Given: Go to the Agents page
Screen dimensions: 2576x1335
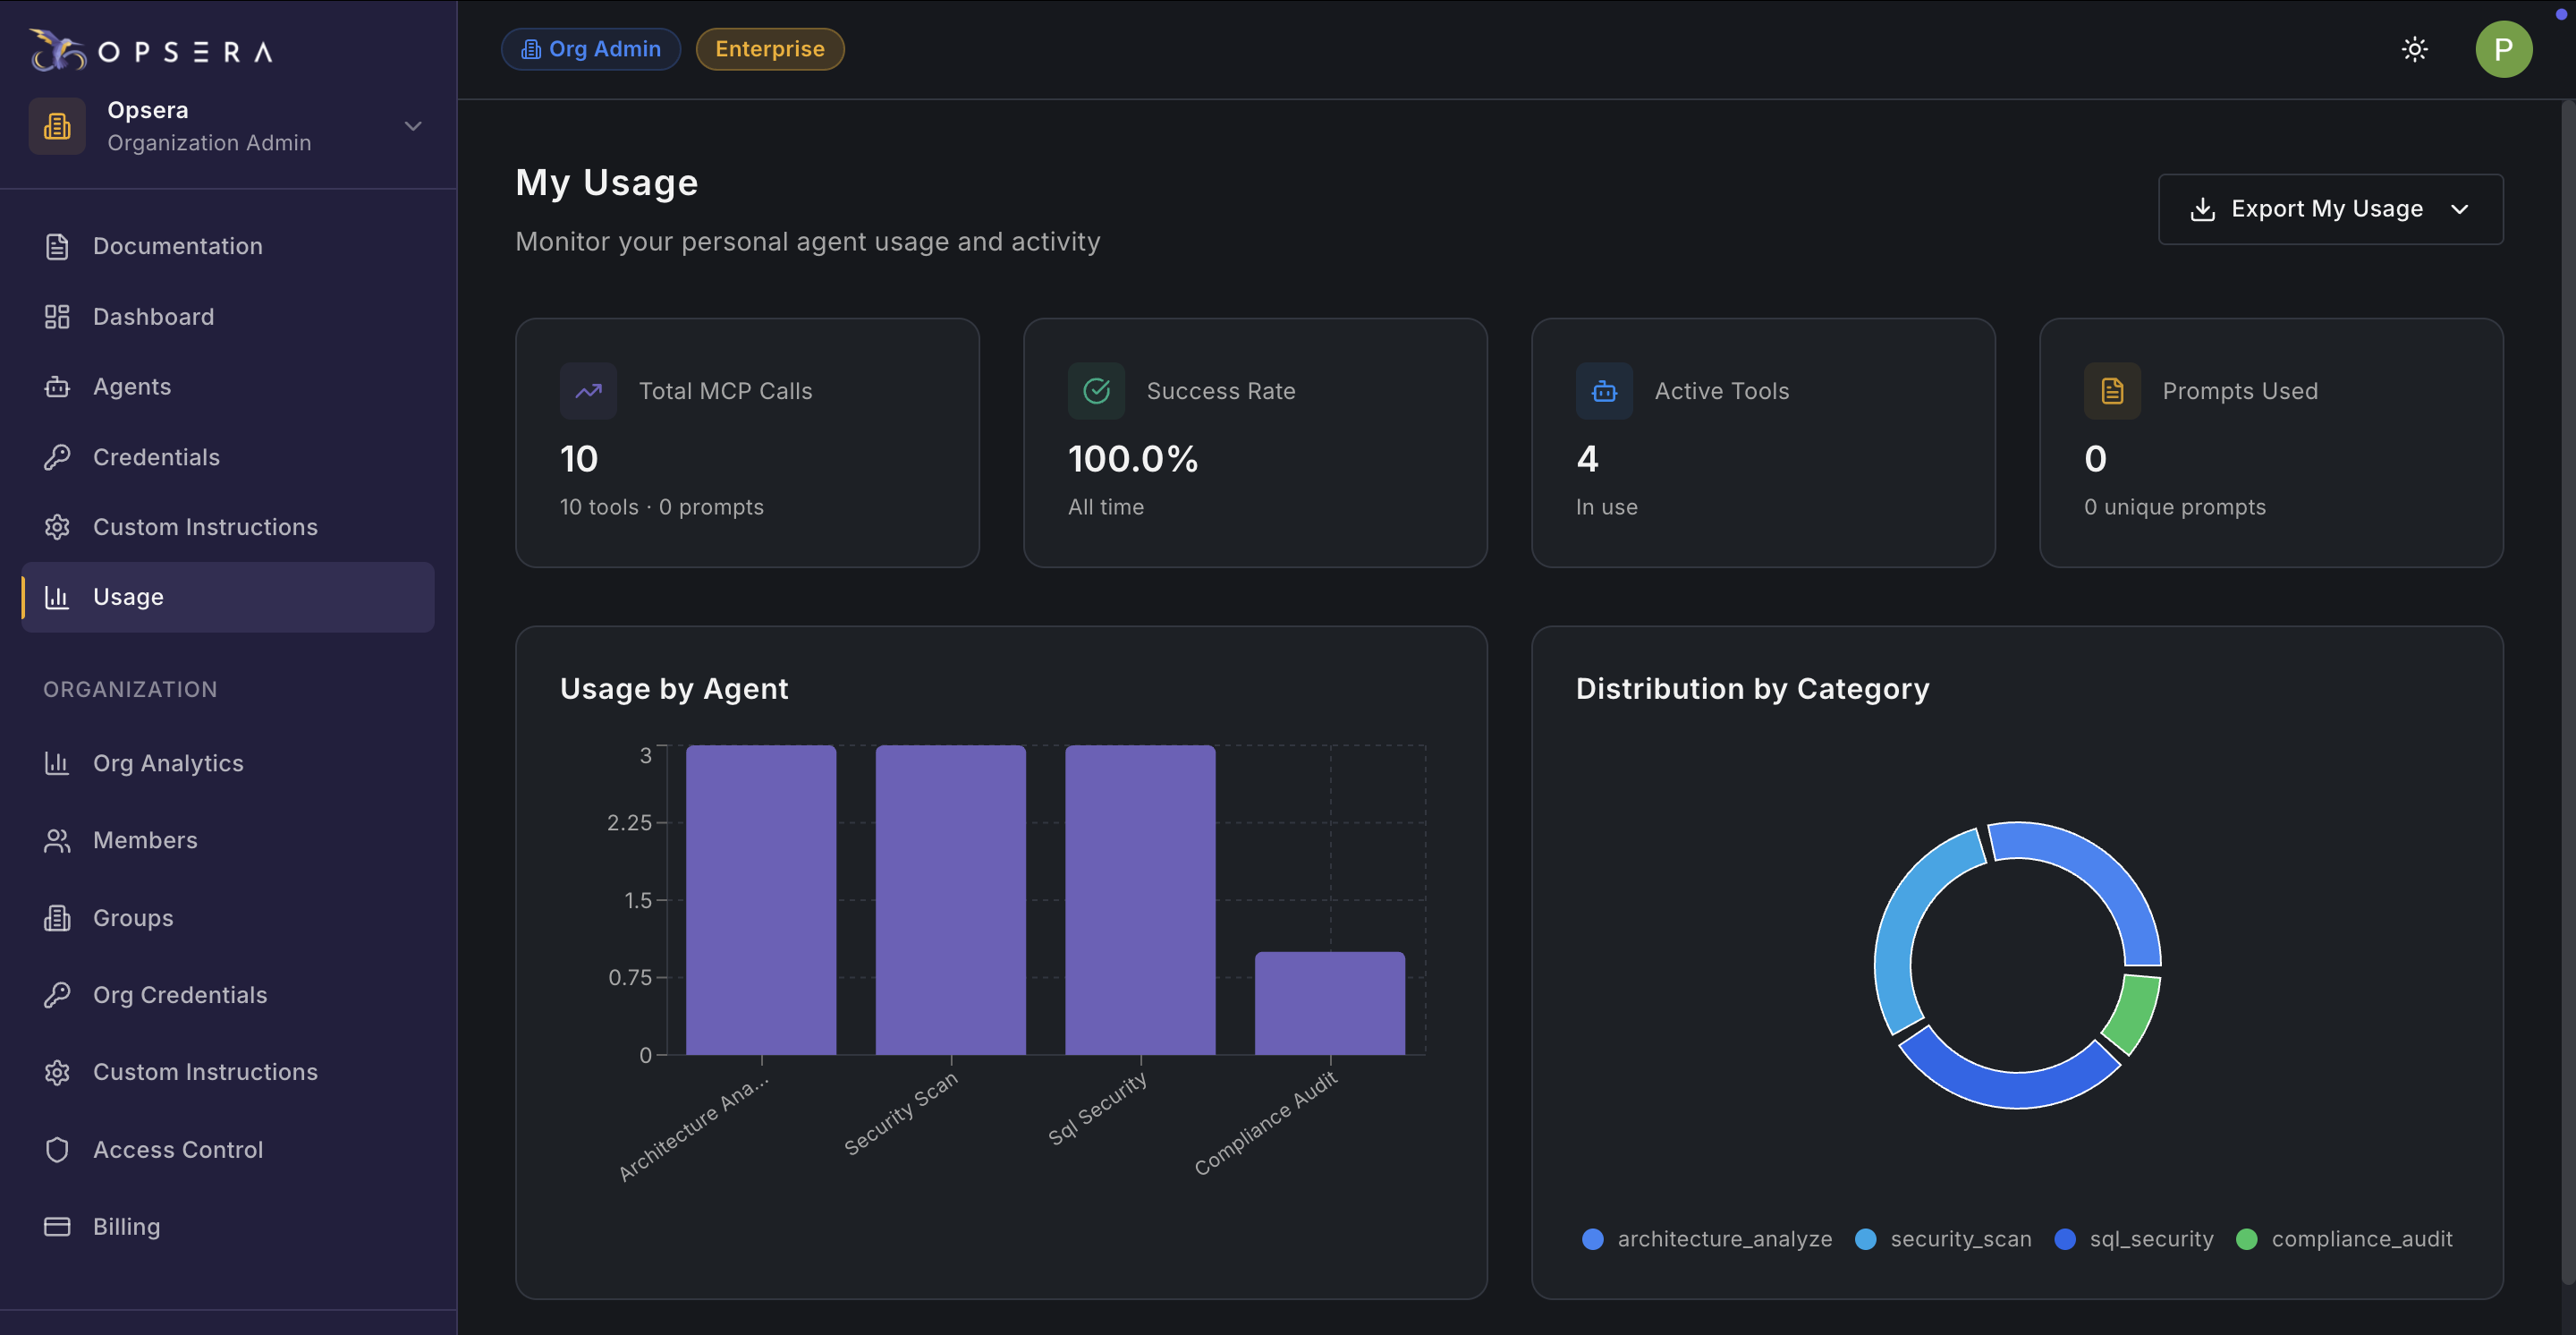Looking at the screenshot, I should coord(132,387).
